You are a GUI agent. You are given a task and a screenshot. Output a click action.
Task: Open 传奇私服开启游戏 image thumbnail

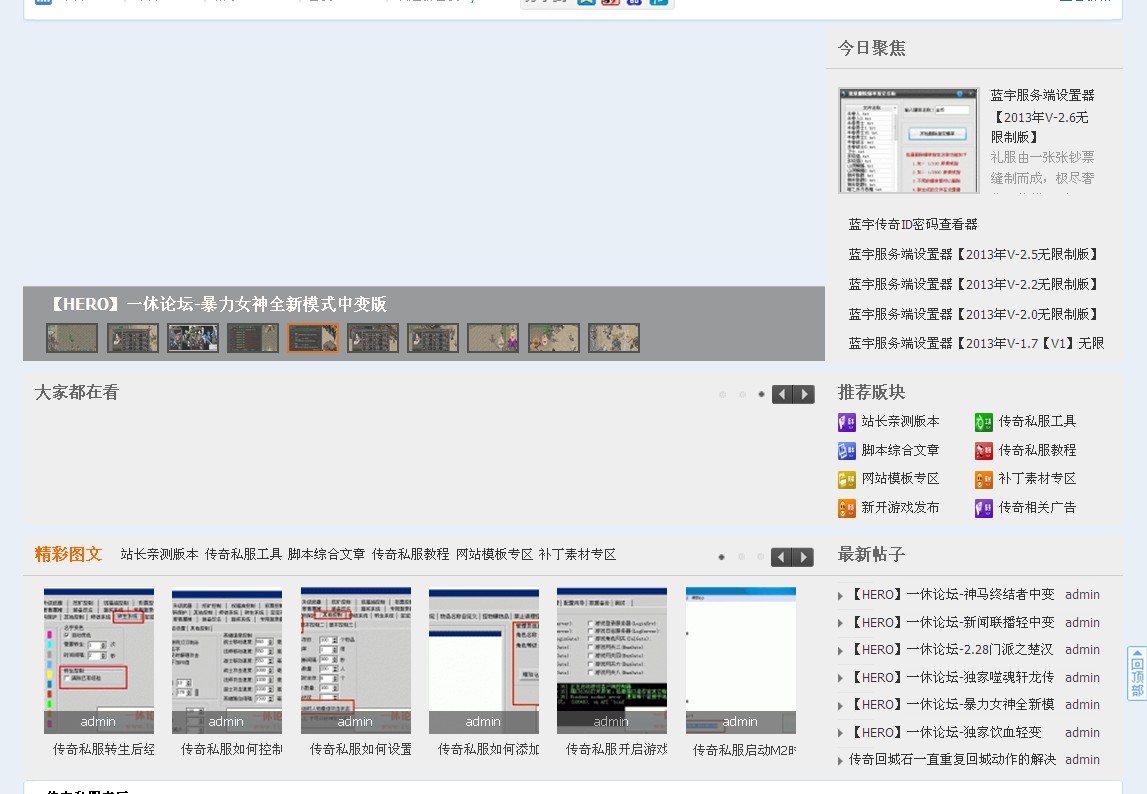click(612, 660)
